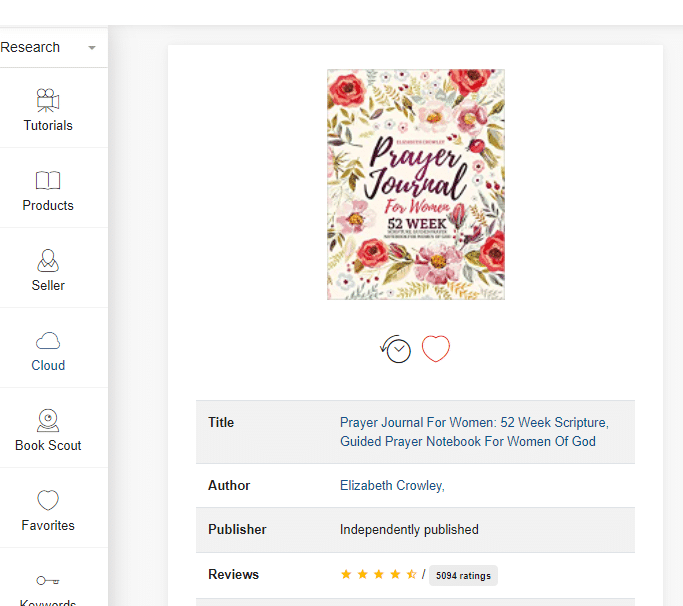Click the Products label in sidebar

pyautogui.click(x=48, y=205)
